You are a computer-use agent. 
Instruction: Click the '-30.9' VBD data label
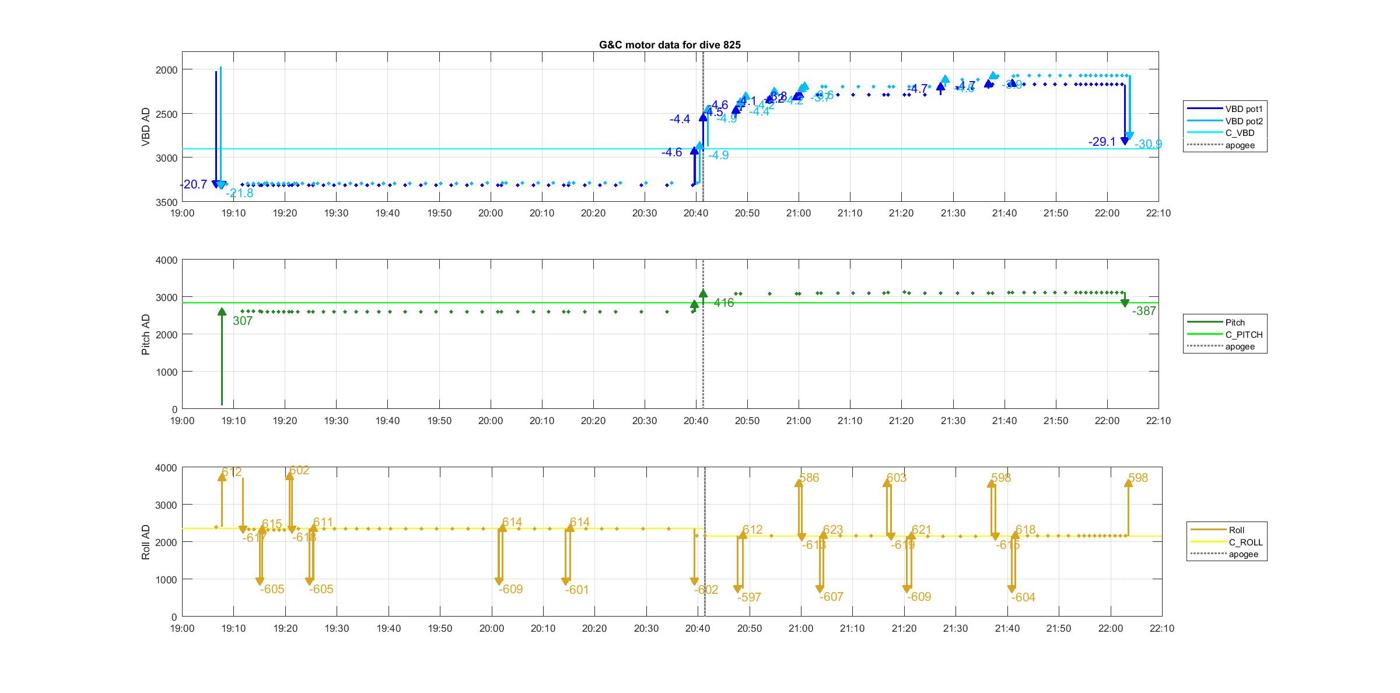[1148, 145]
